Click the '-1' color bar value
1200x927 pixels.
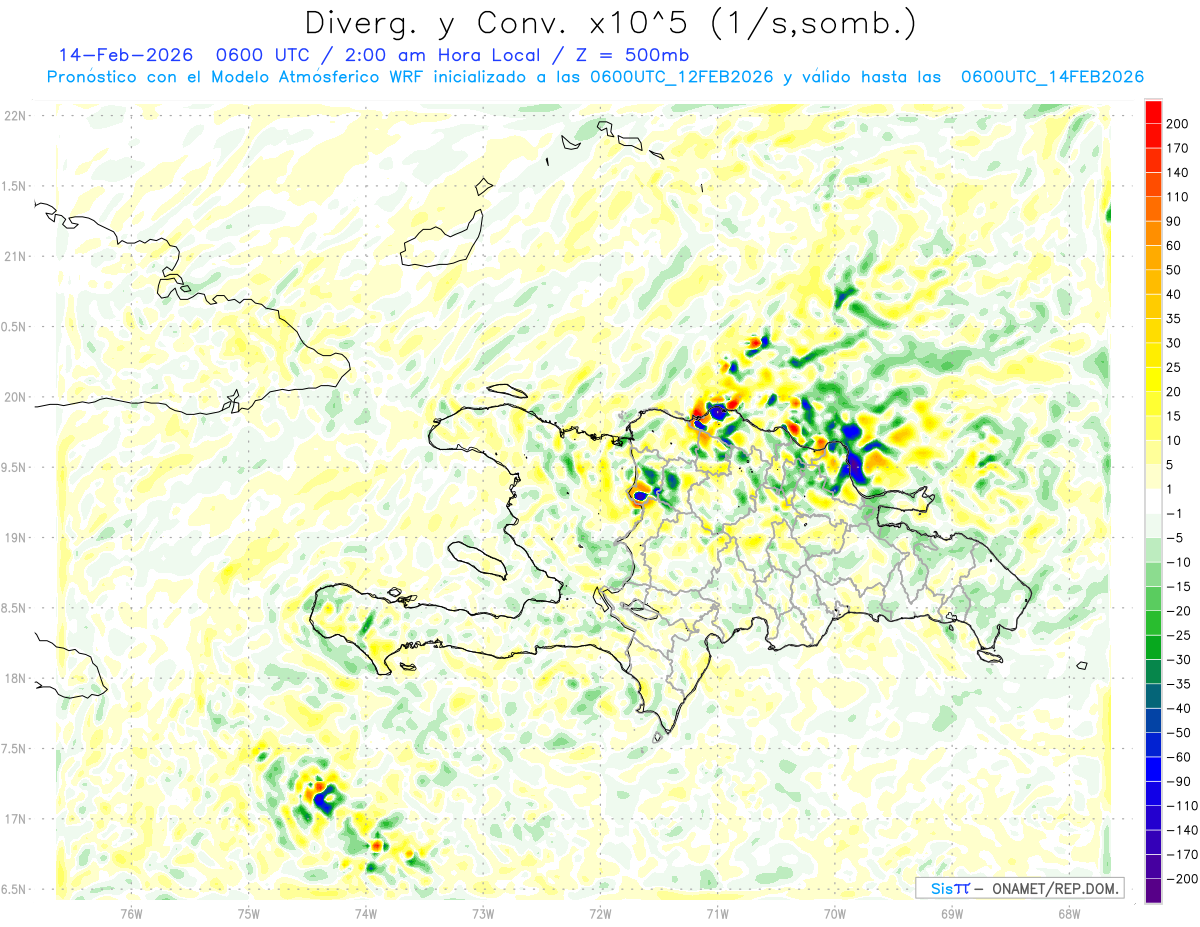click(x=1175, y=513)
